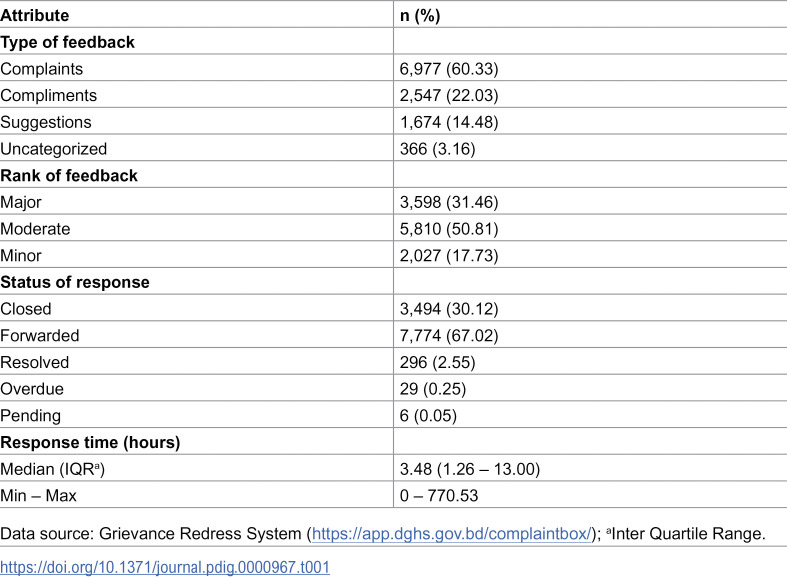787x578 pixels.
Task: Select the "Type of feedback" section heading
Action: pyautogui.click(x=67, y=42)
